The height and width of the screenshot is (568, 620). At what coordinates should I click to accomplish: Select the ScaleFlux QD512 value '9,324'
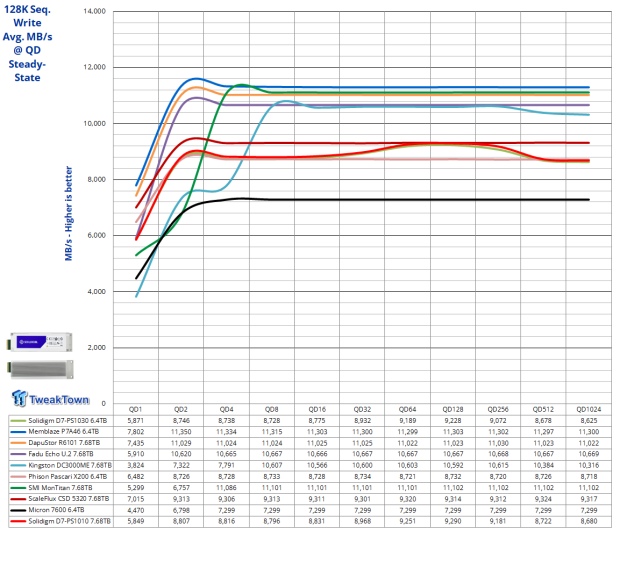tap(543, 499)
